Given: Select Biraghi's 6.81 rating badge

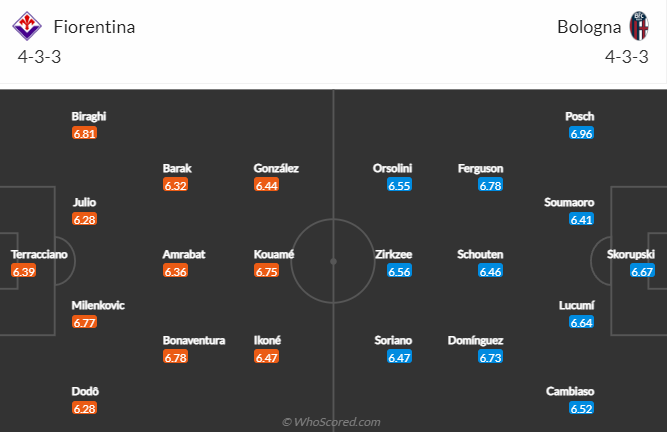Looking at the screenshot, I should (84, 133).
